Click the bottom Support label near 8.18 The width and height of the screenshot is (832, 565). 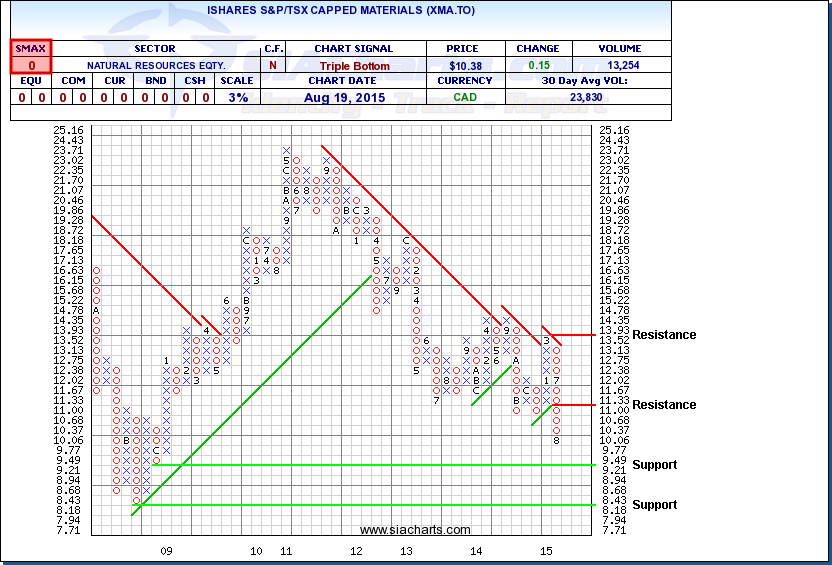(655, 505)
